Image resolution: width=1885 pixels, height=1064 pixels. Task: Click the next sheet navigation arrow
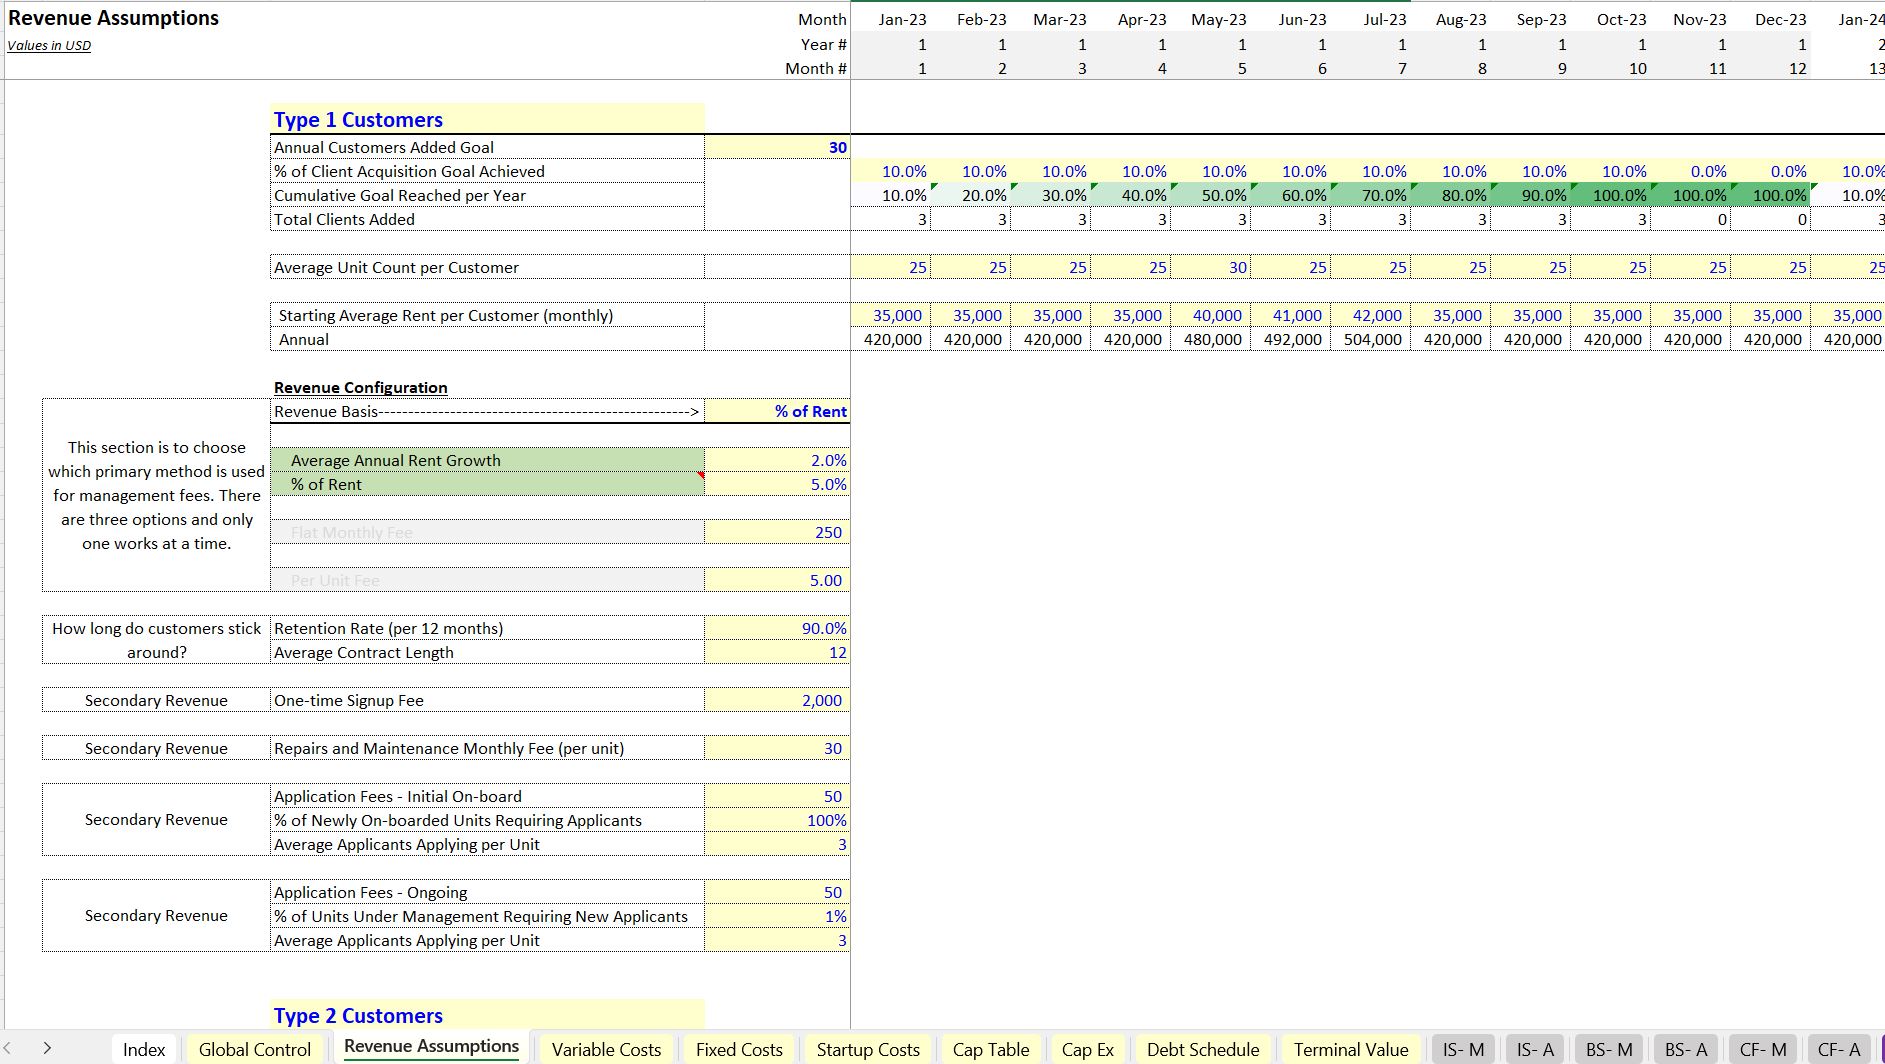[48, 1049]
